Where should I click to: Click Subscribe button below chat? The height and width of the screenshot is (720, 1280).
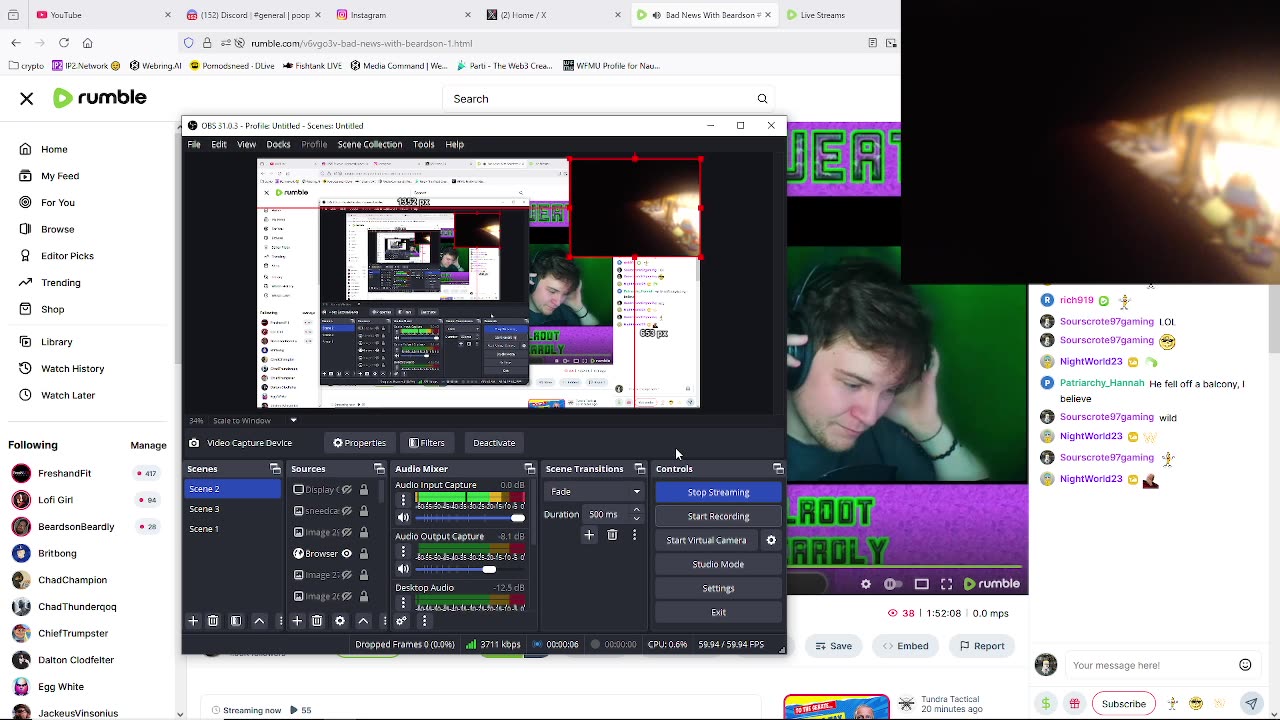click(1123, 703)
